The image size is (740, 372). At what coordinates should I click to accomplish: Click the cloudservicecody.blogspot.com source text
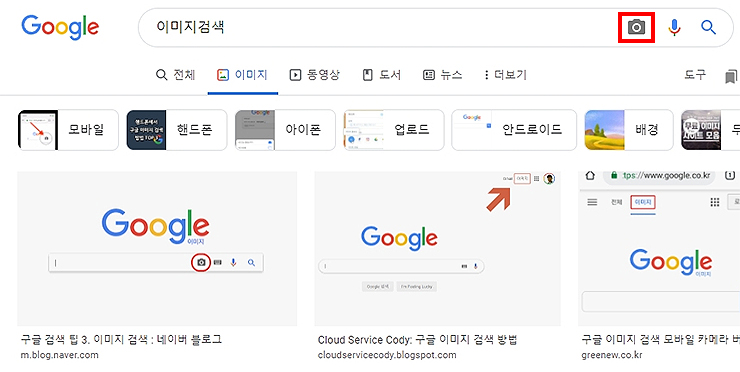tap(387, 355)
